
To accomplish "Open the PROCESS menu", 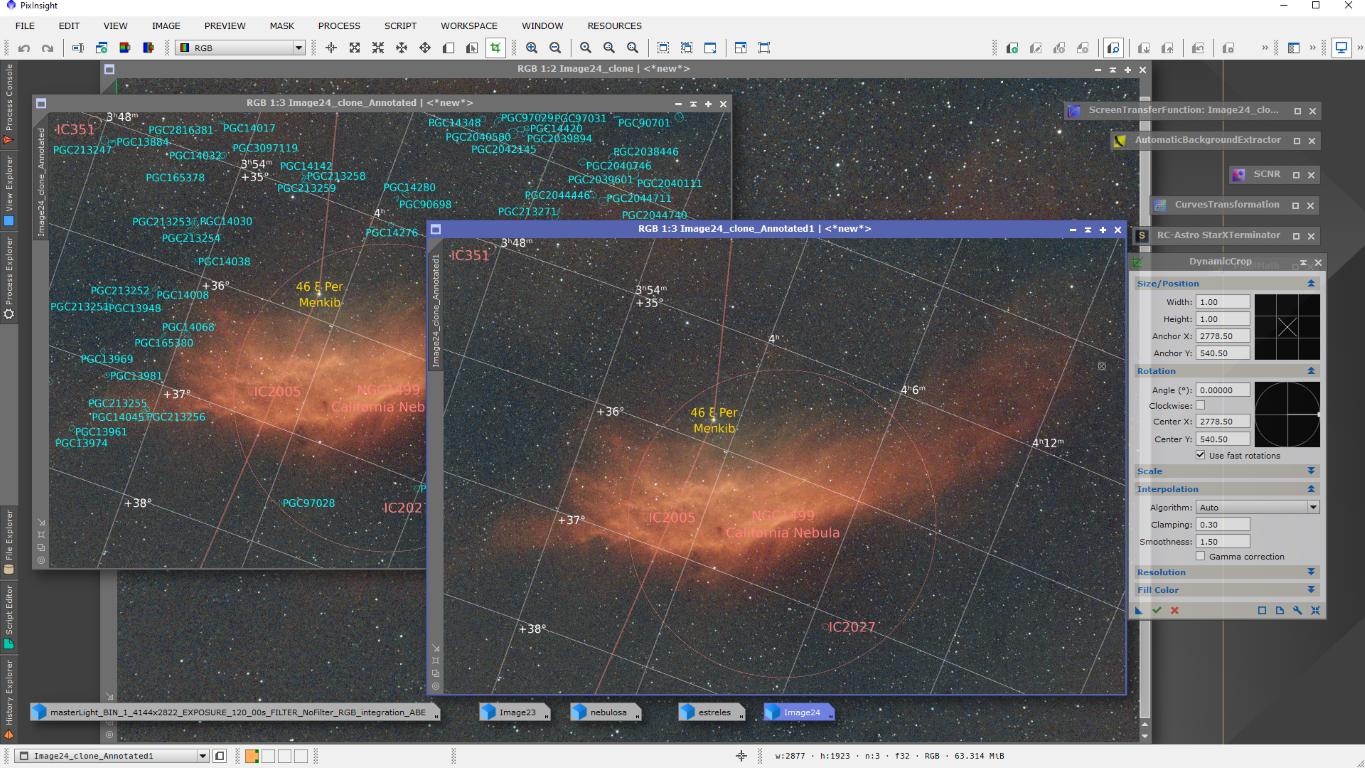I will (339, 25).
